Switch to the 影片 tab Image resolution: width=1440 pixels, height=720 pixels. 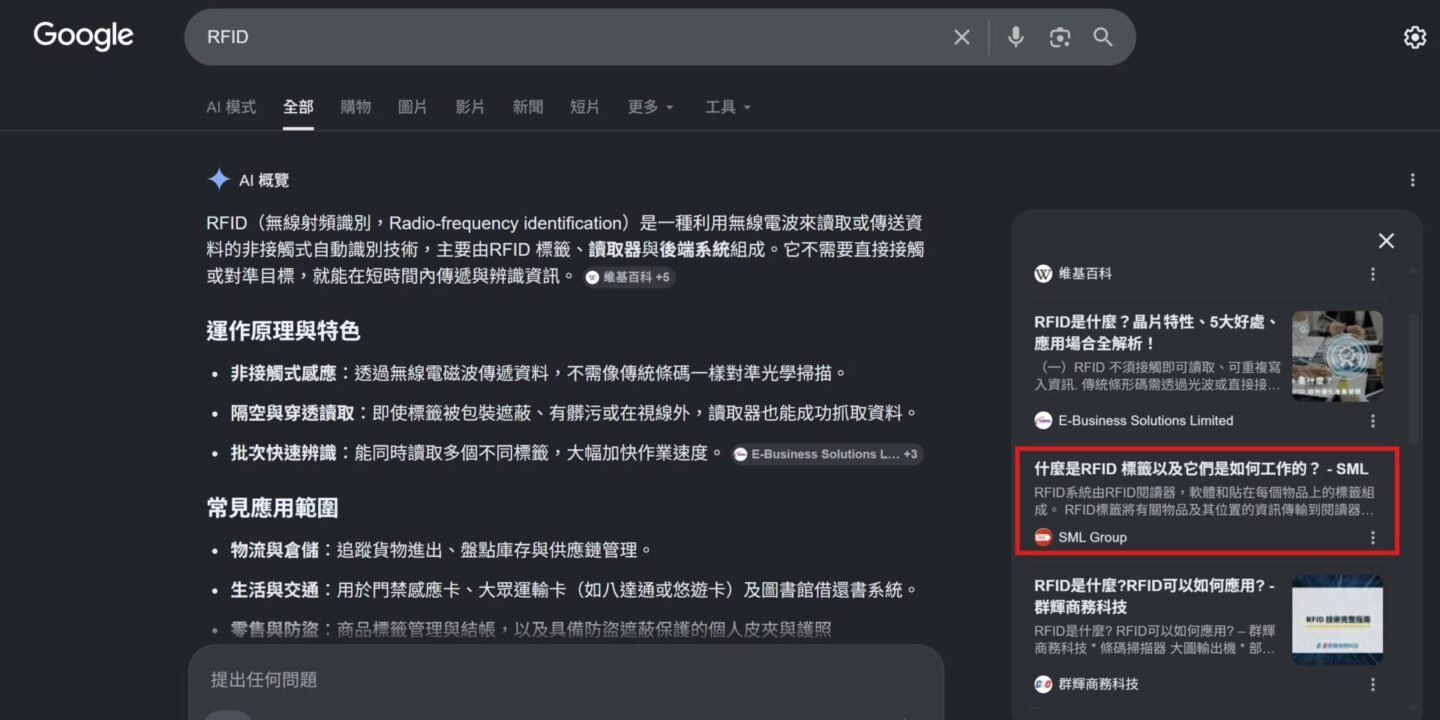[x=470, y=107]
